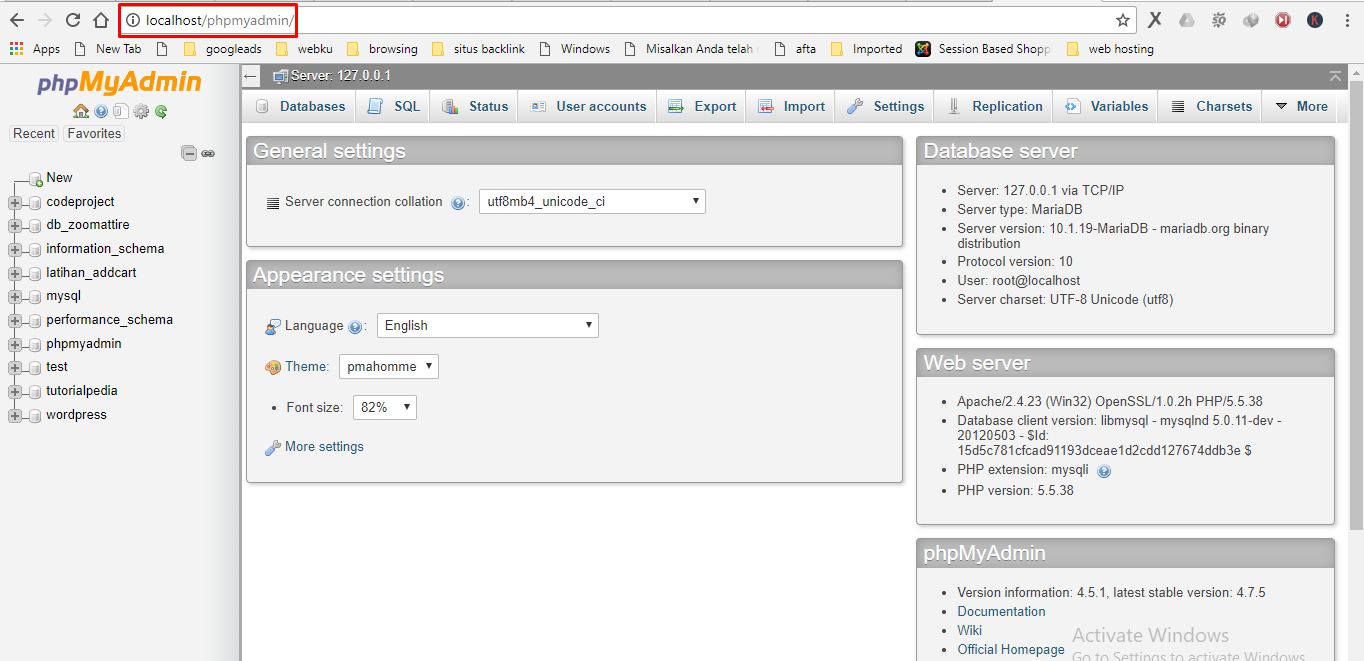Open the Language dropdown
This screenshot has width=1364, height=661.
(487, 325)
